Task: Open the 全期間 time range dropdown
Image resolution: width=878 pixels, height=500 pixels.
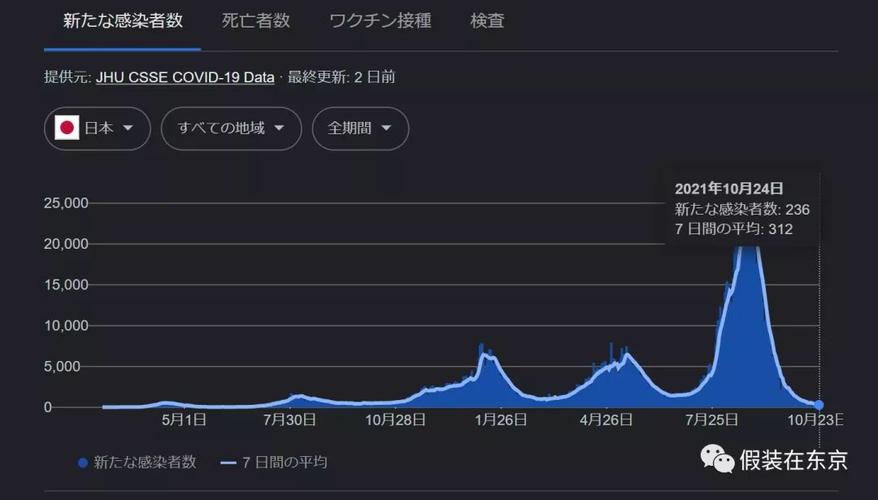Action: pyautogui.click(x=360, y=128)
